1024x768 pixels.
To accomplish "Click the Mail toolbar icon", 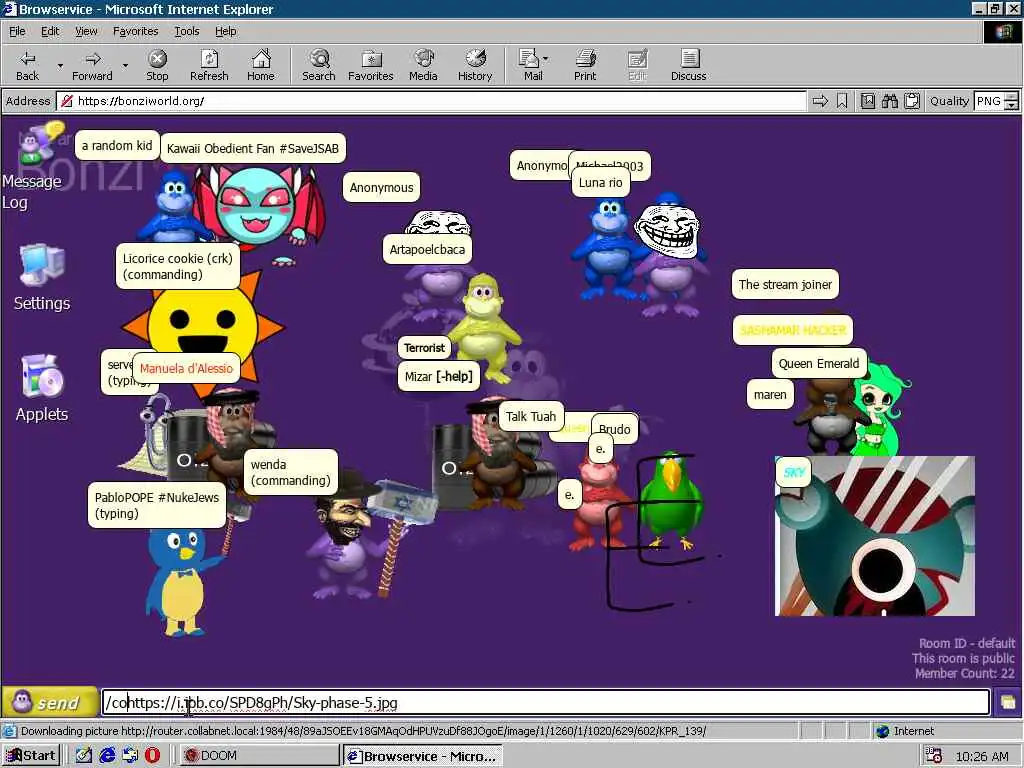I will coord(530,65).
